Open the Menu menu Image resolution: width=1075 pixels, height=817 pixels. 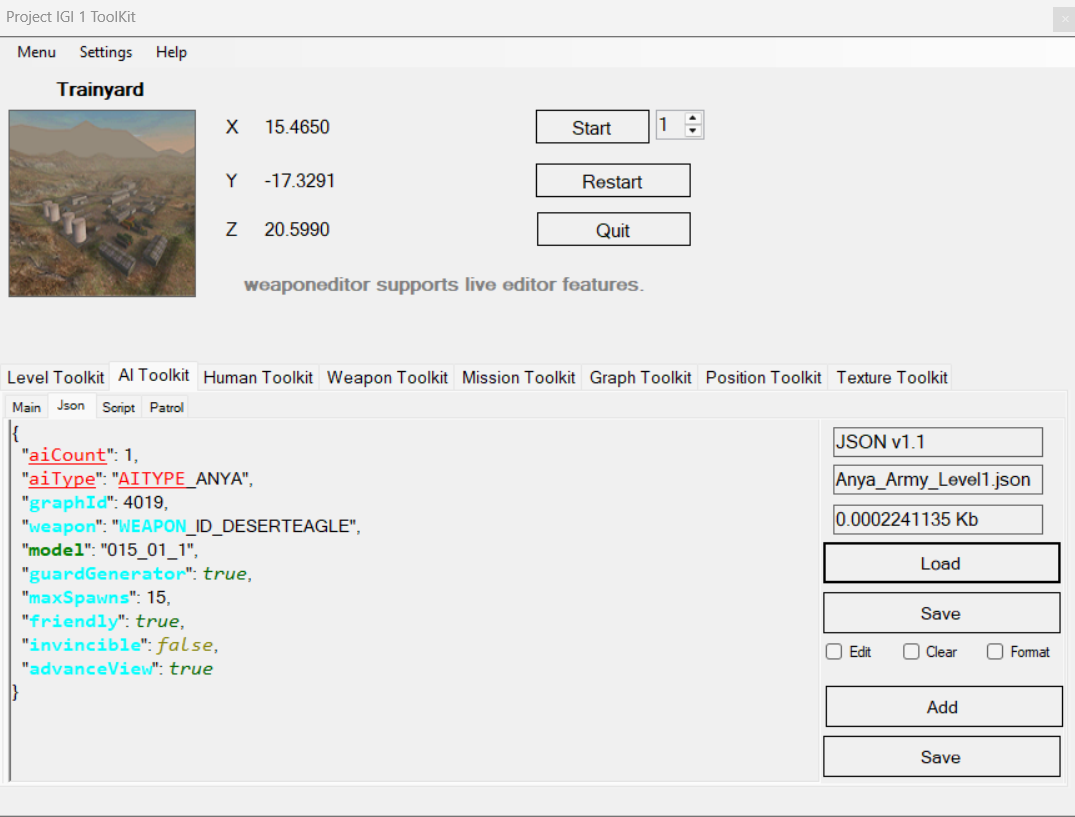coord(36,52)
